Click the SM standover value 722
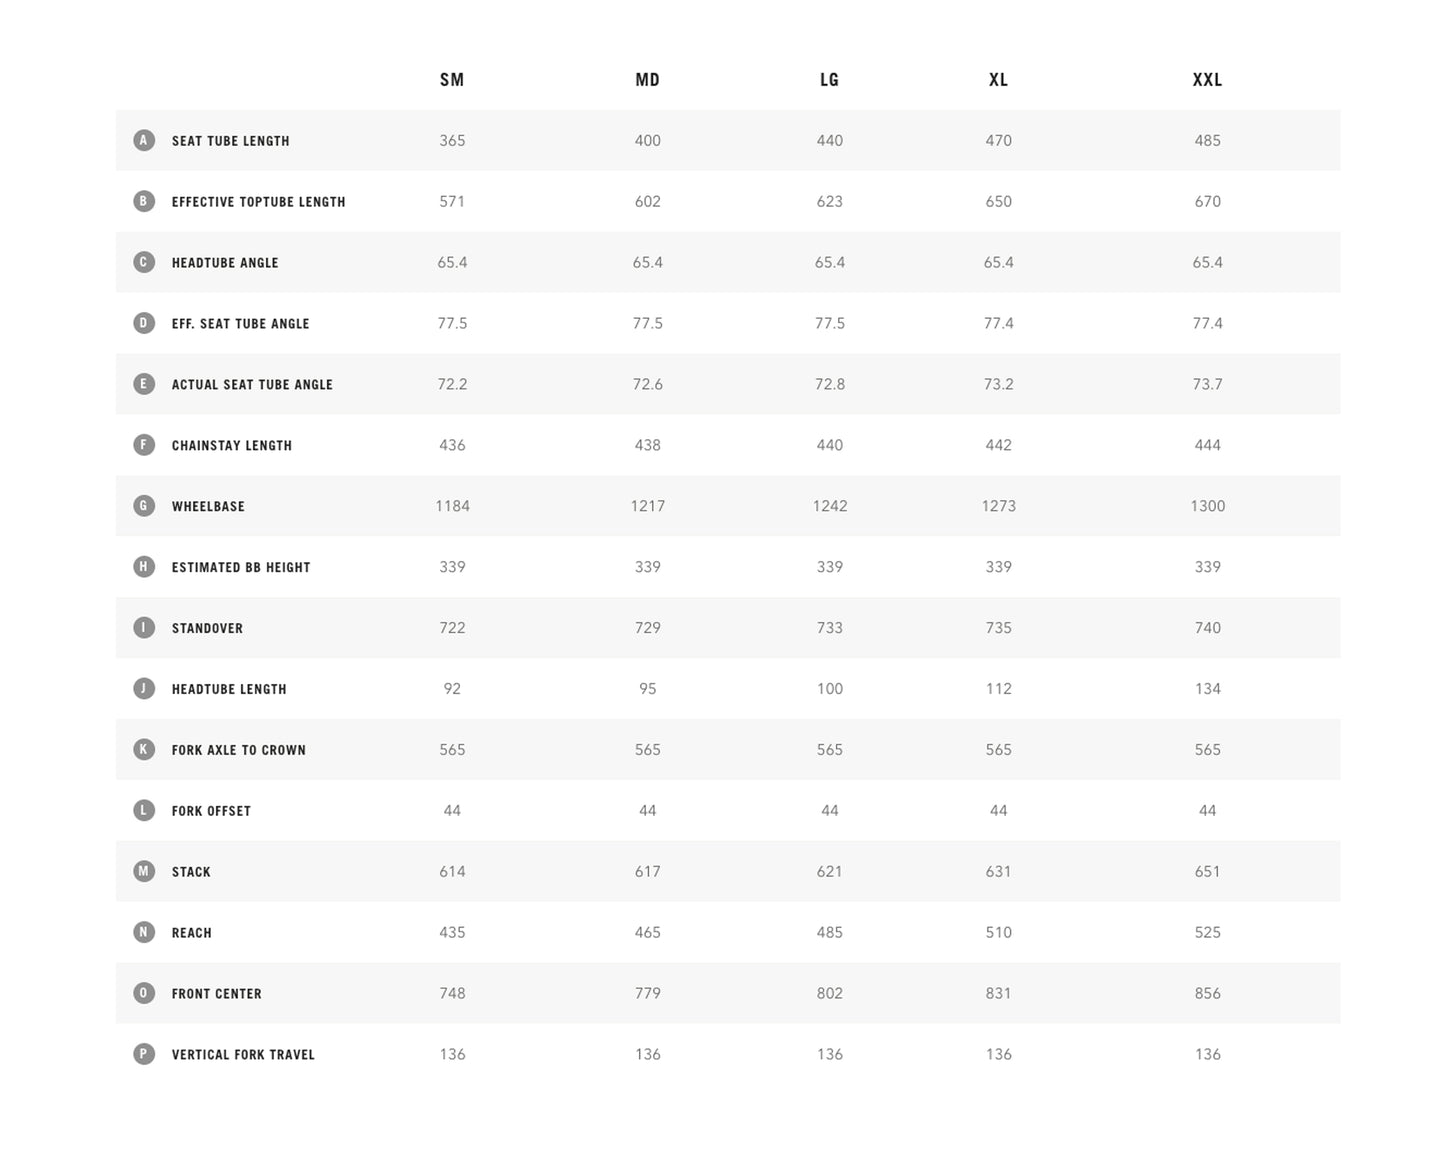 pyautogui.click(x=452, y=628)
